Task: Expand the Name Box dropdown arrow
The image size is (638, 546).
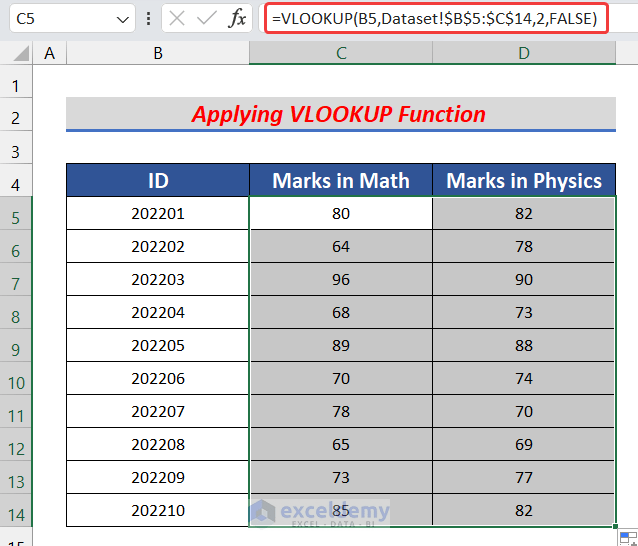Action: (122, 19)
